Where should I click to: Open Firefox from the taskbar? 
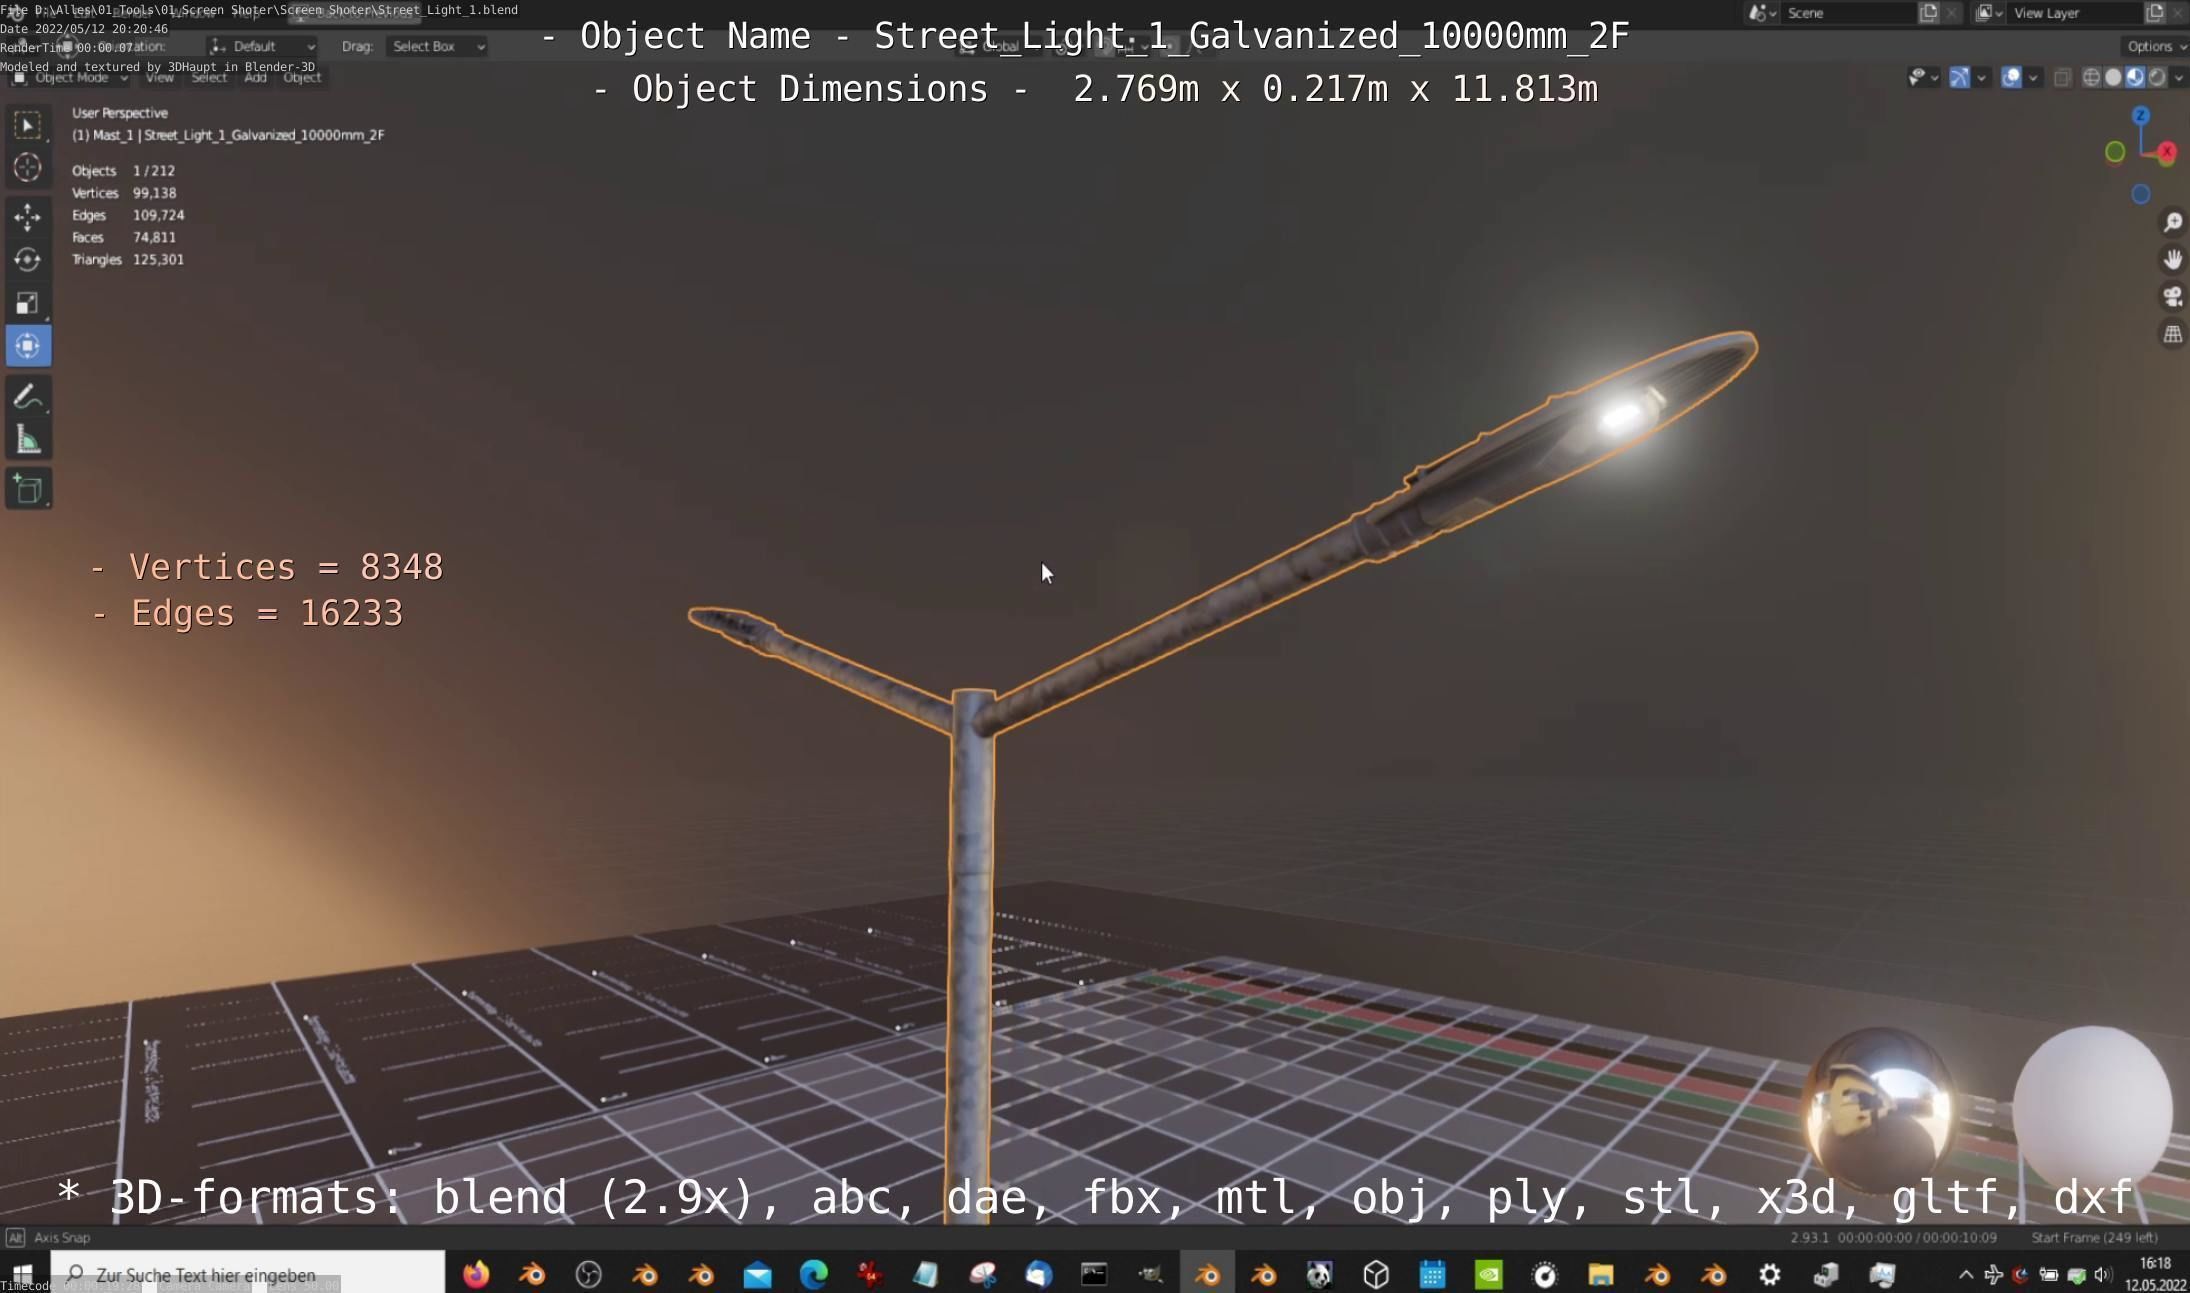pos(476,1274)
